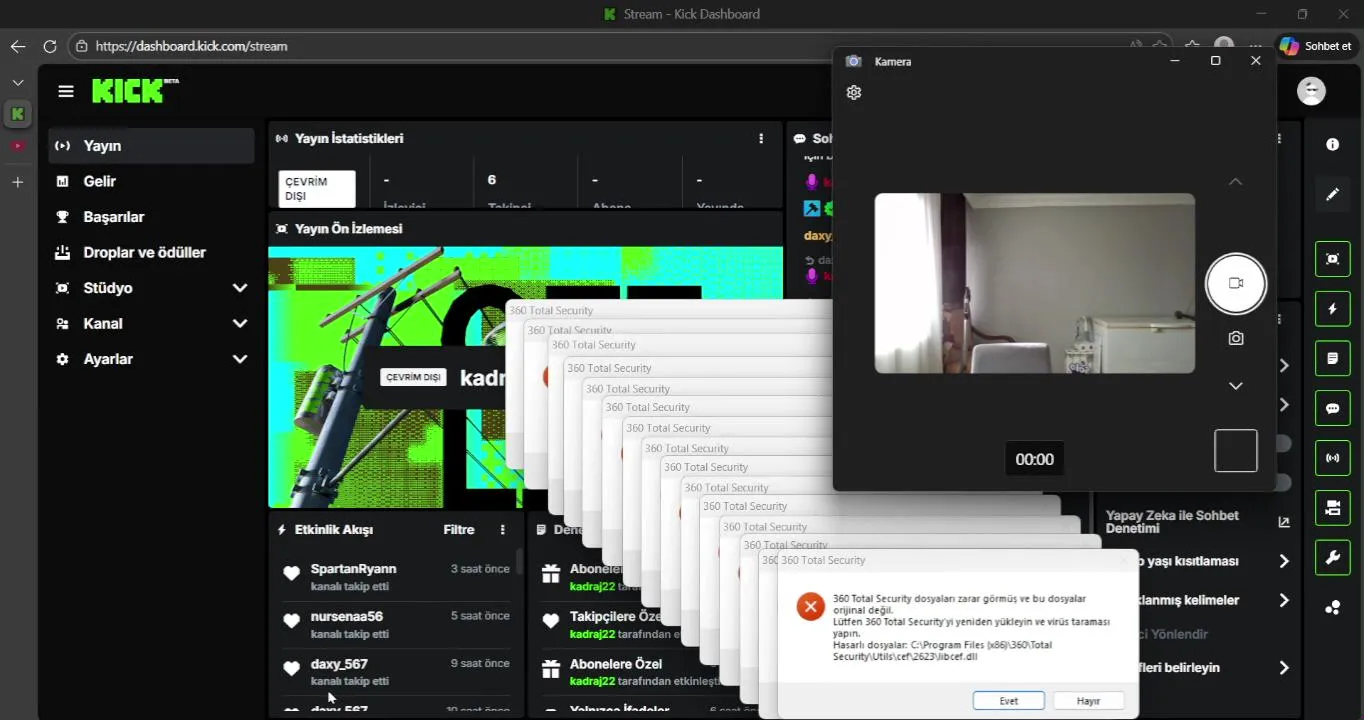This screenshot has width=1364, height=720.
Task: Collapse the vertical tabs chevron
Action: [17, 82]
